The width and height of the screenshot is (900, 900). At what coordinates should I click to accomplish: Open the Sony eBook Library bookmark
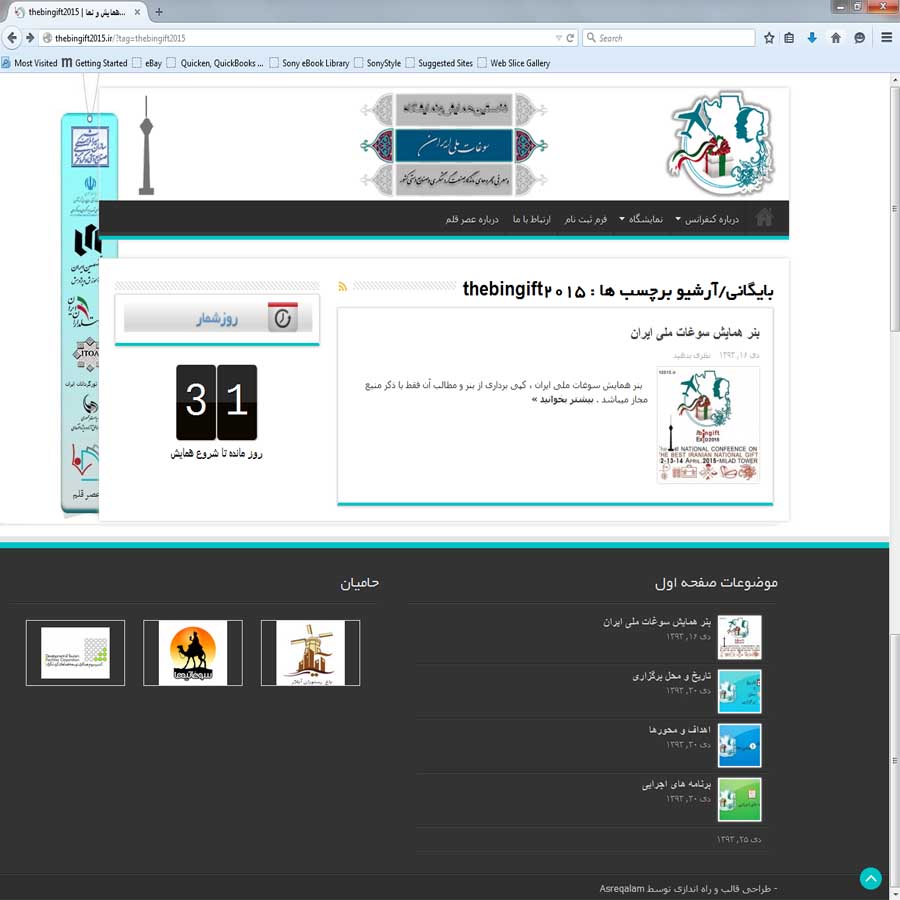pos(309,63)
